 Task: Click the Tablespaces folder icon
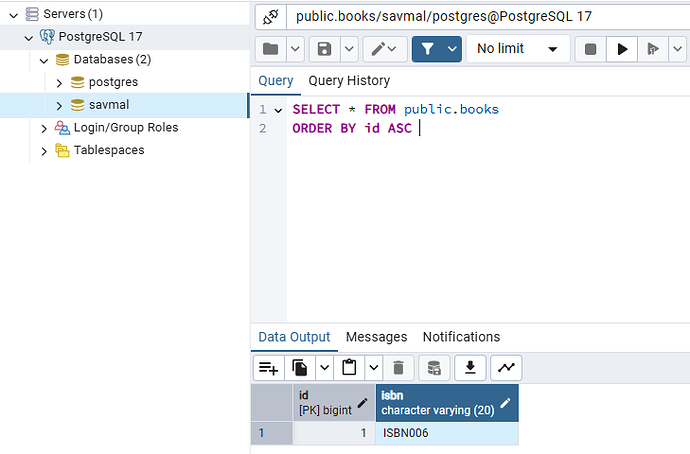pos(62,150)
